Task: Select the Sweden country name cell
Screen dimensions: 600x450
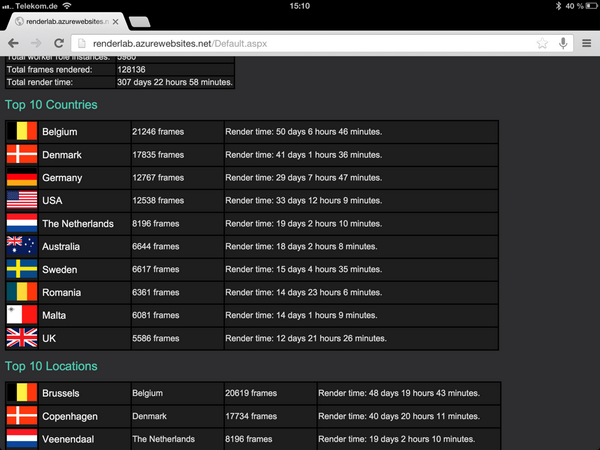Action: (85, 269)
